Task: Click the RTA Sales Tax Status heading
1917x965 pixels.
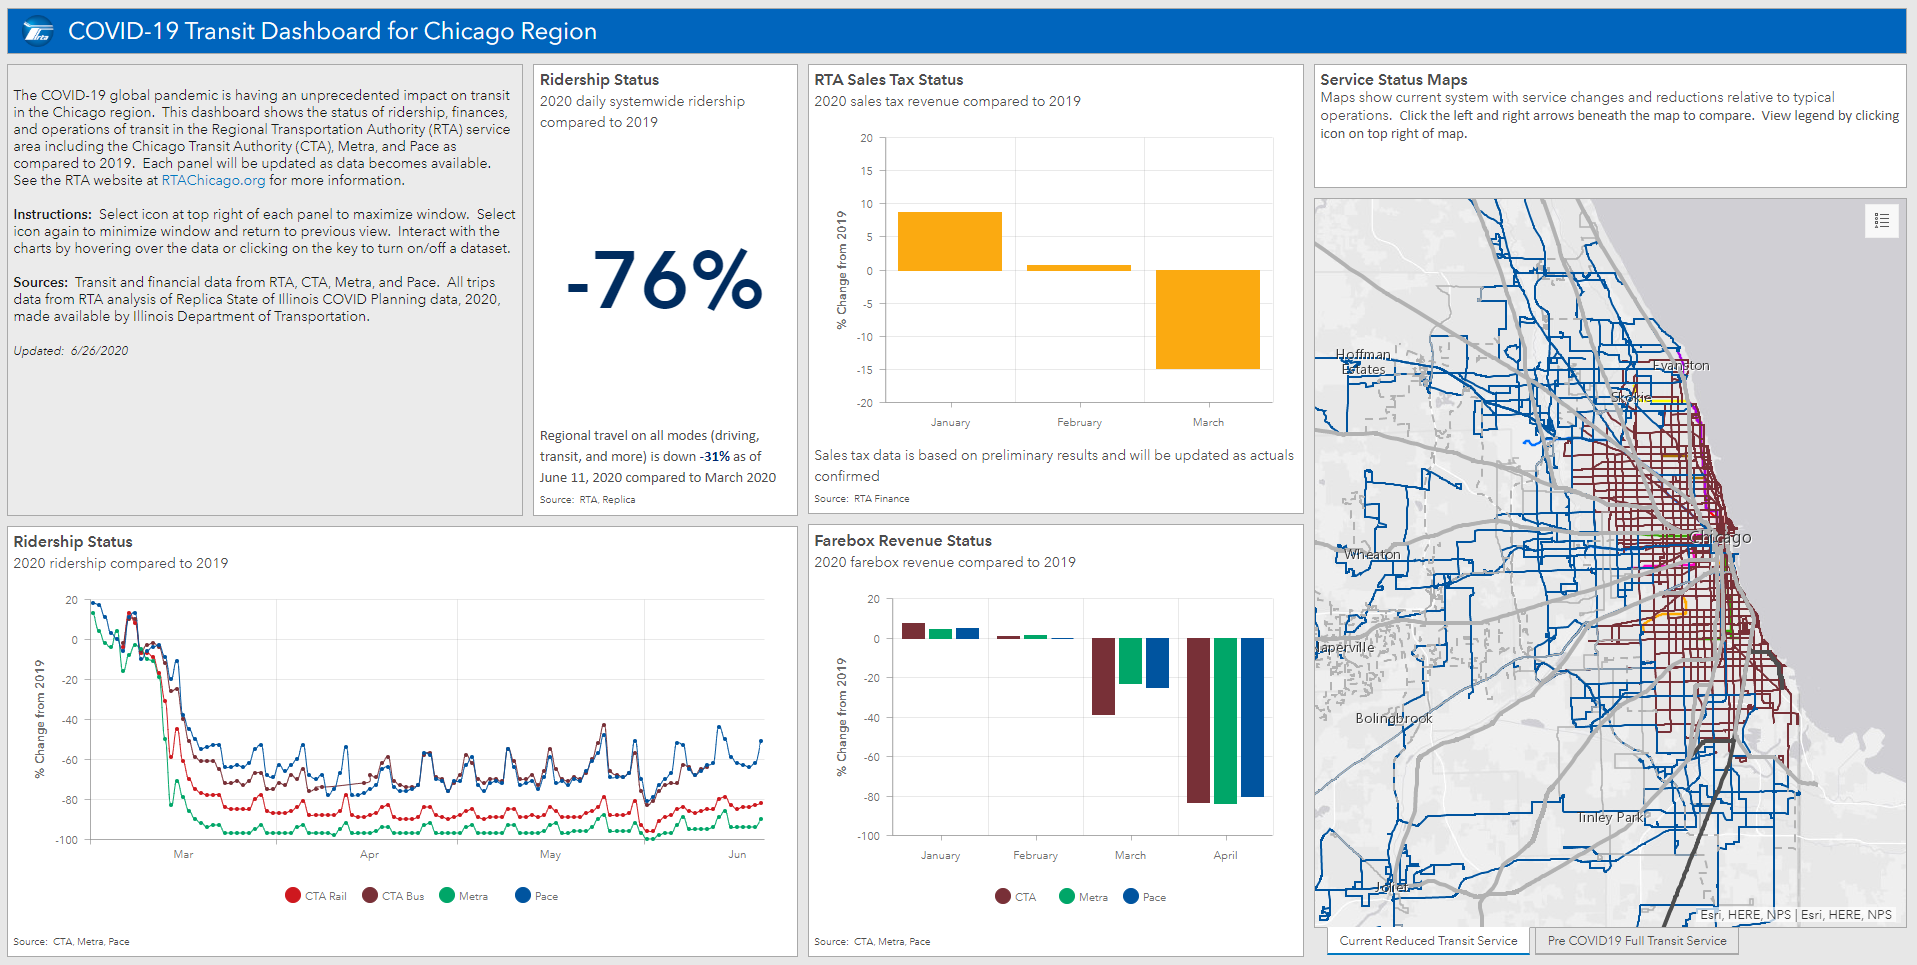Action: coord(889,80)
